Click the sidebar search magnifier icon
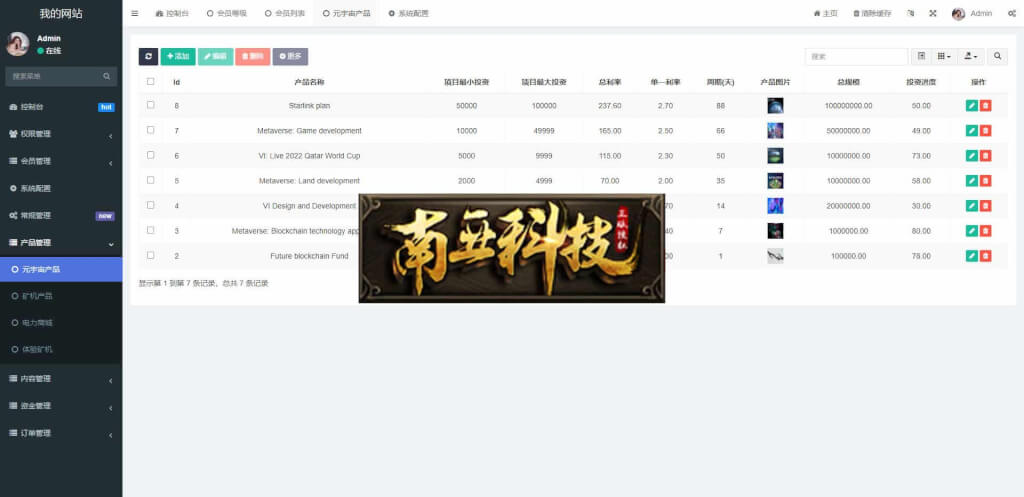Viewport: 1024px width, 497px height. pos(106,76)
